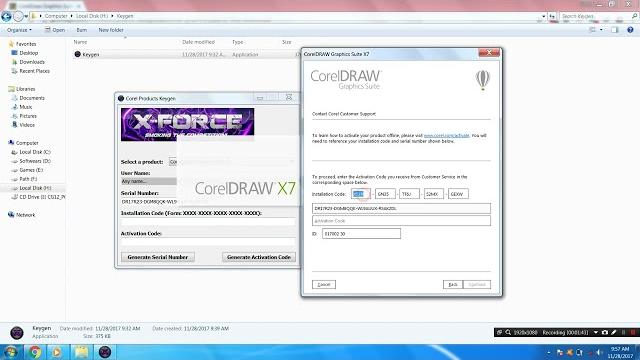Open Games (E:) drive in sidebar
Screen dimensions: 640x360
[31, 170]
